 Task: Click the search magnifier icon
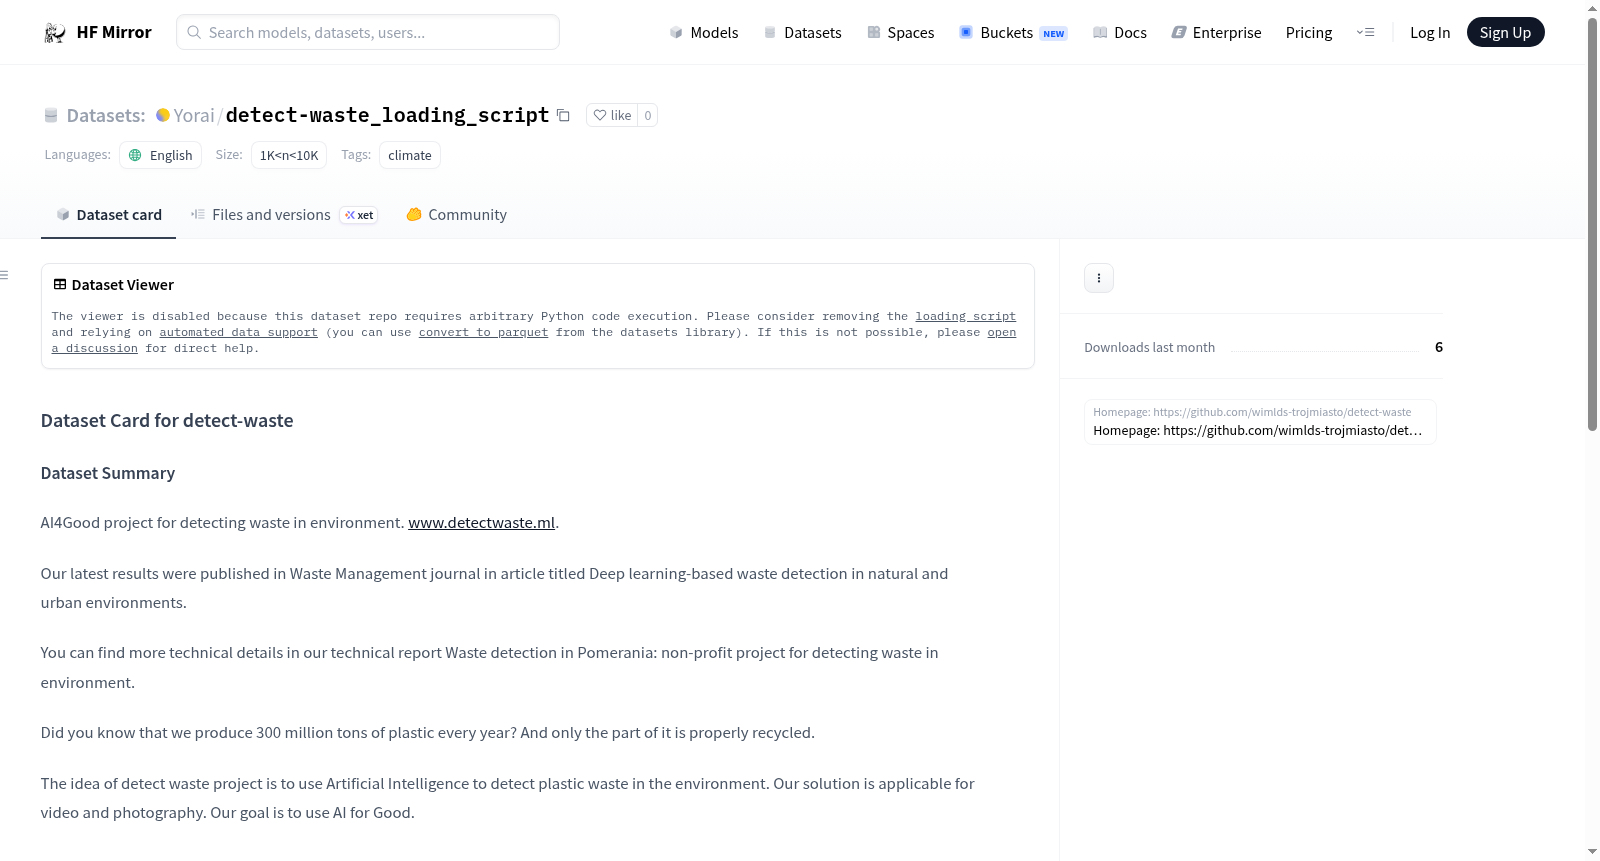coord(194,32)
